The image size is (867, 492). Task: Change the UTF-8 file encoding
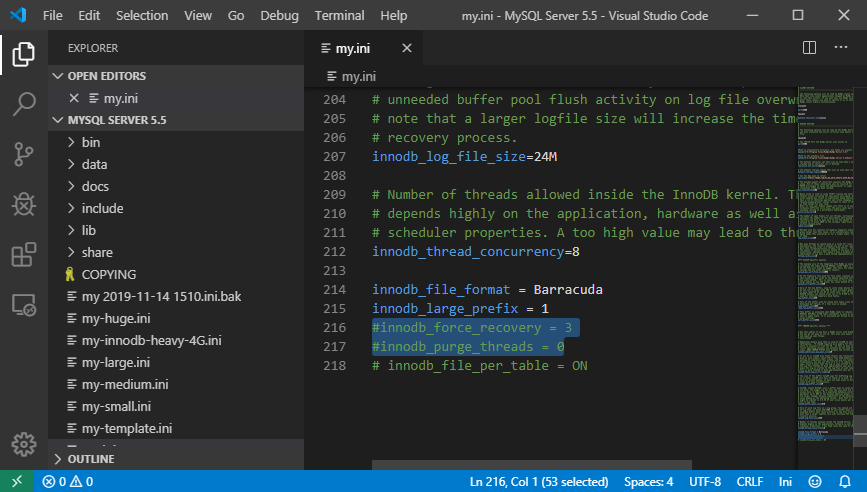coord(704,481)
